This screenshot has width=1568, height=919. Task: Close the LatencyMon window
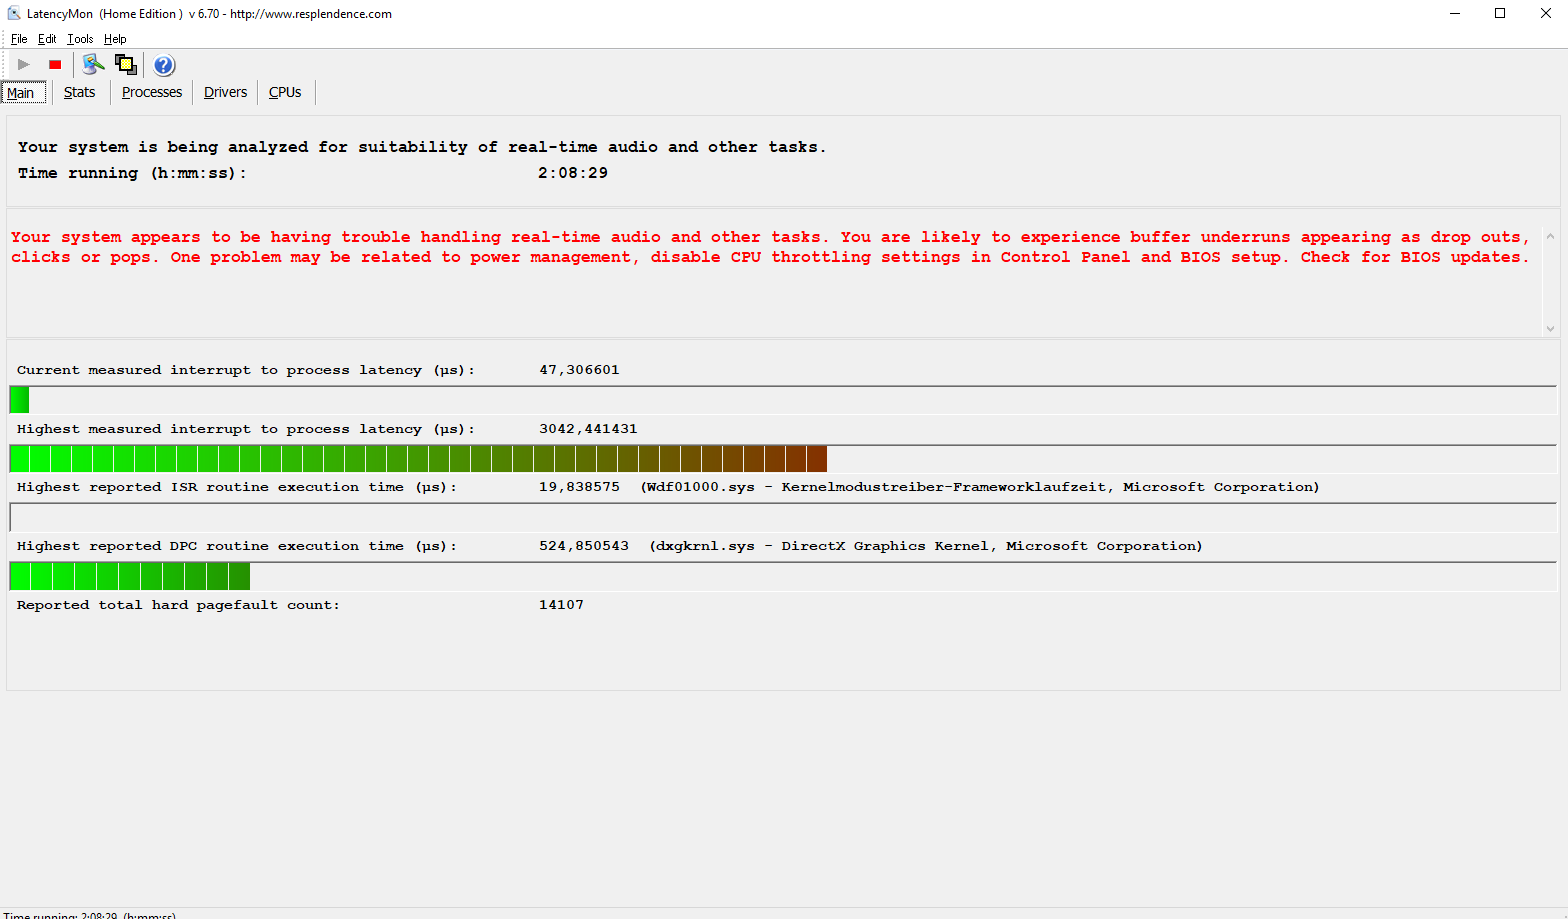click(x=1545, y=14)
